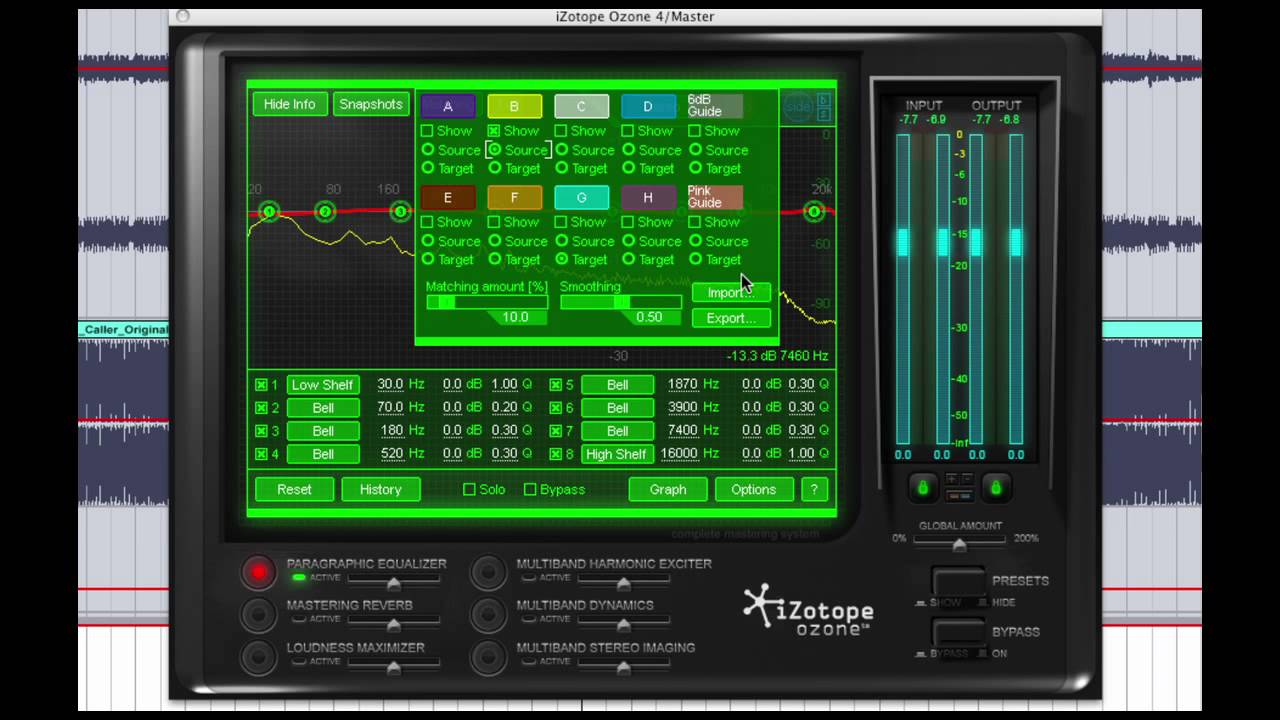This screenshot has height=720, width=1280.
Task: Select the Pink Guide snapshot
Action: coord(715,197)
